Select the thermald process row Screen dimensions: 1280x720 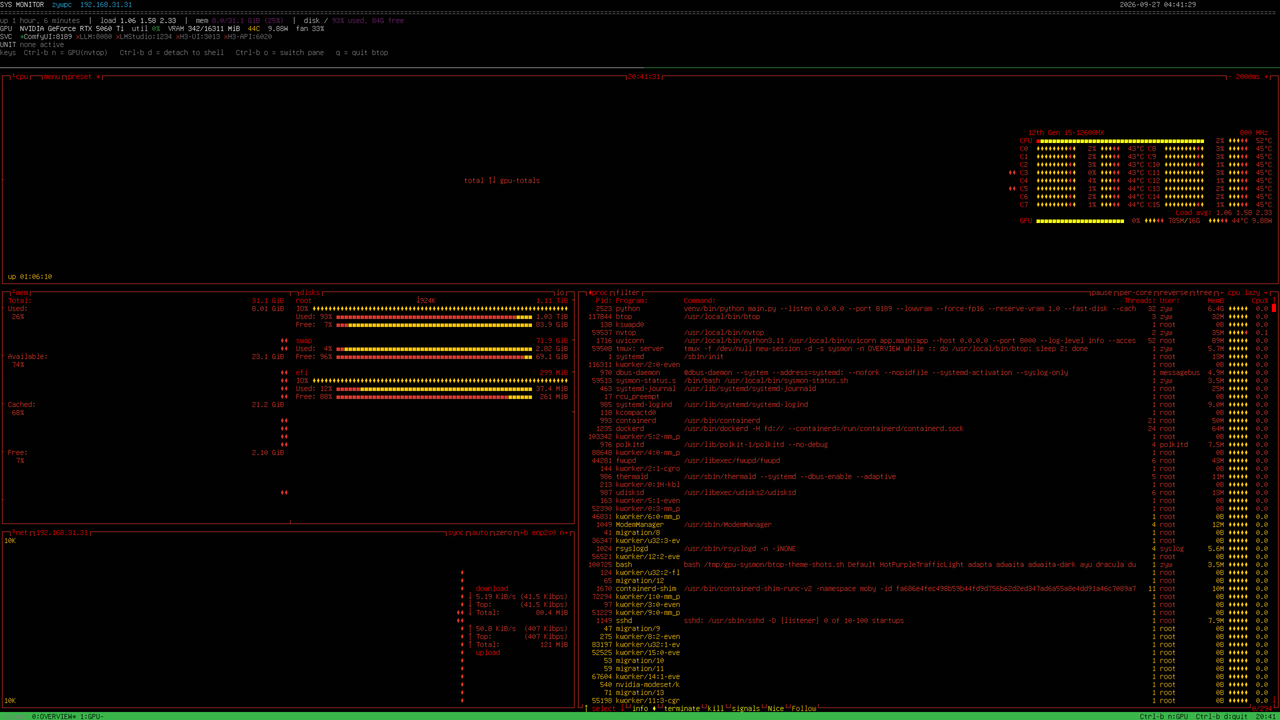[x=926, y=476]
